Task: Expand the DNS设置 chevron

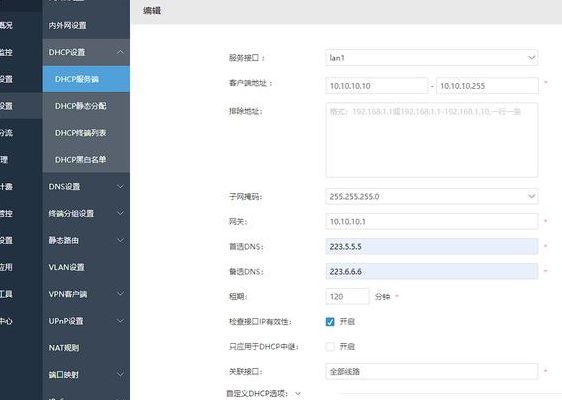Action: 120,187
